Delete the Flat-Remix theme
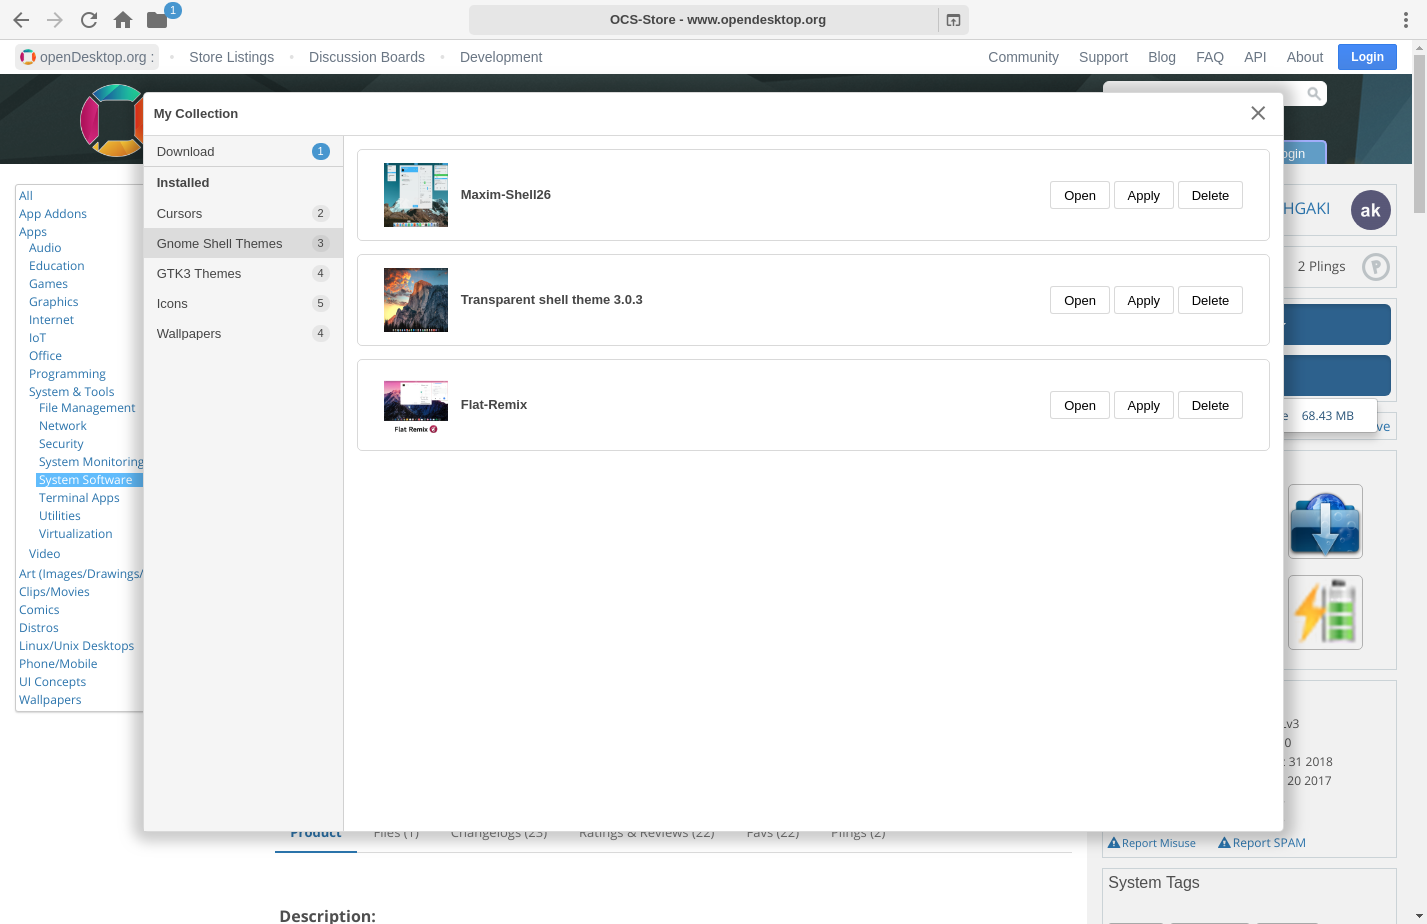The image size is (1427, 924). 1210,405
